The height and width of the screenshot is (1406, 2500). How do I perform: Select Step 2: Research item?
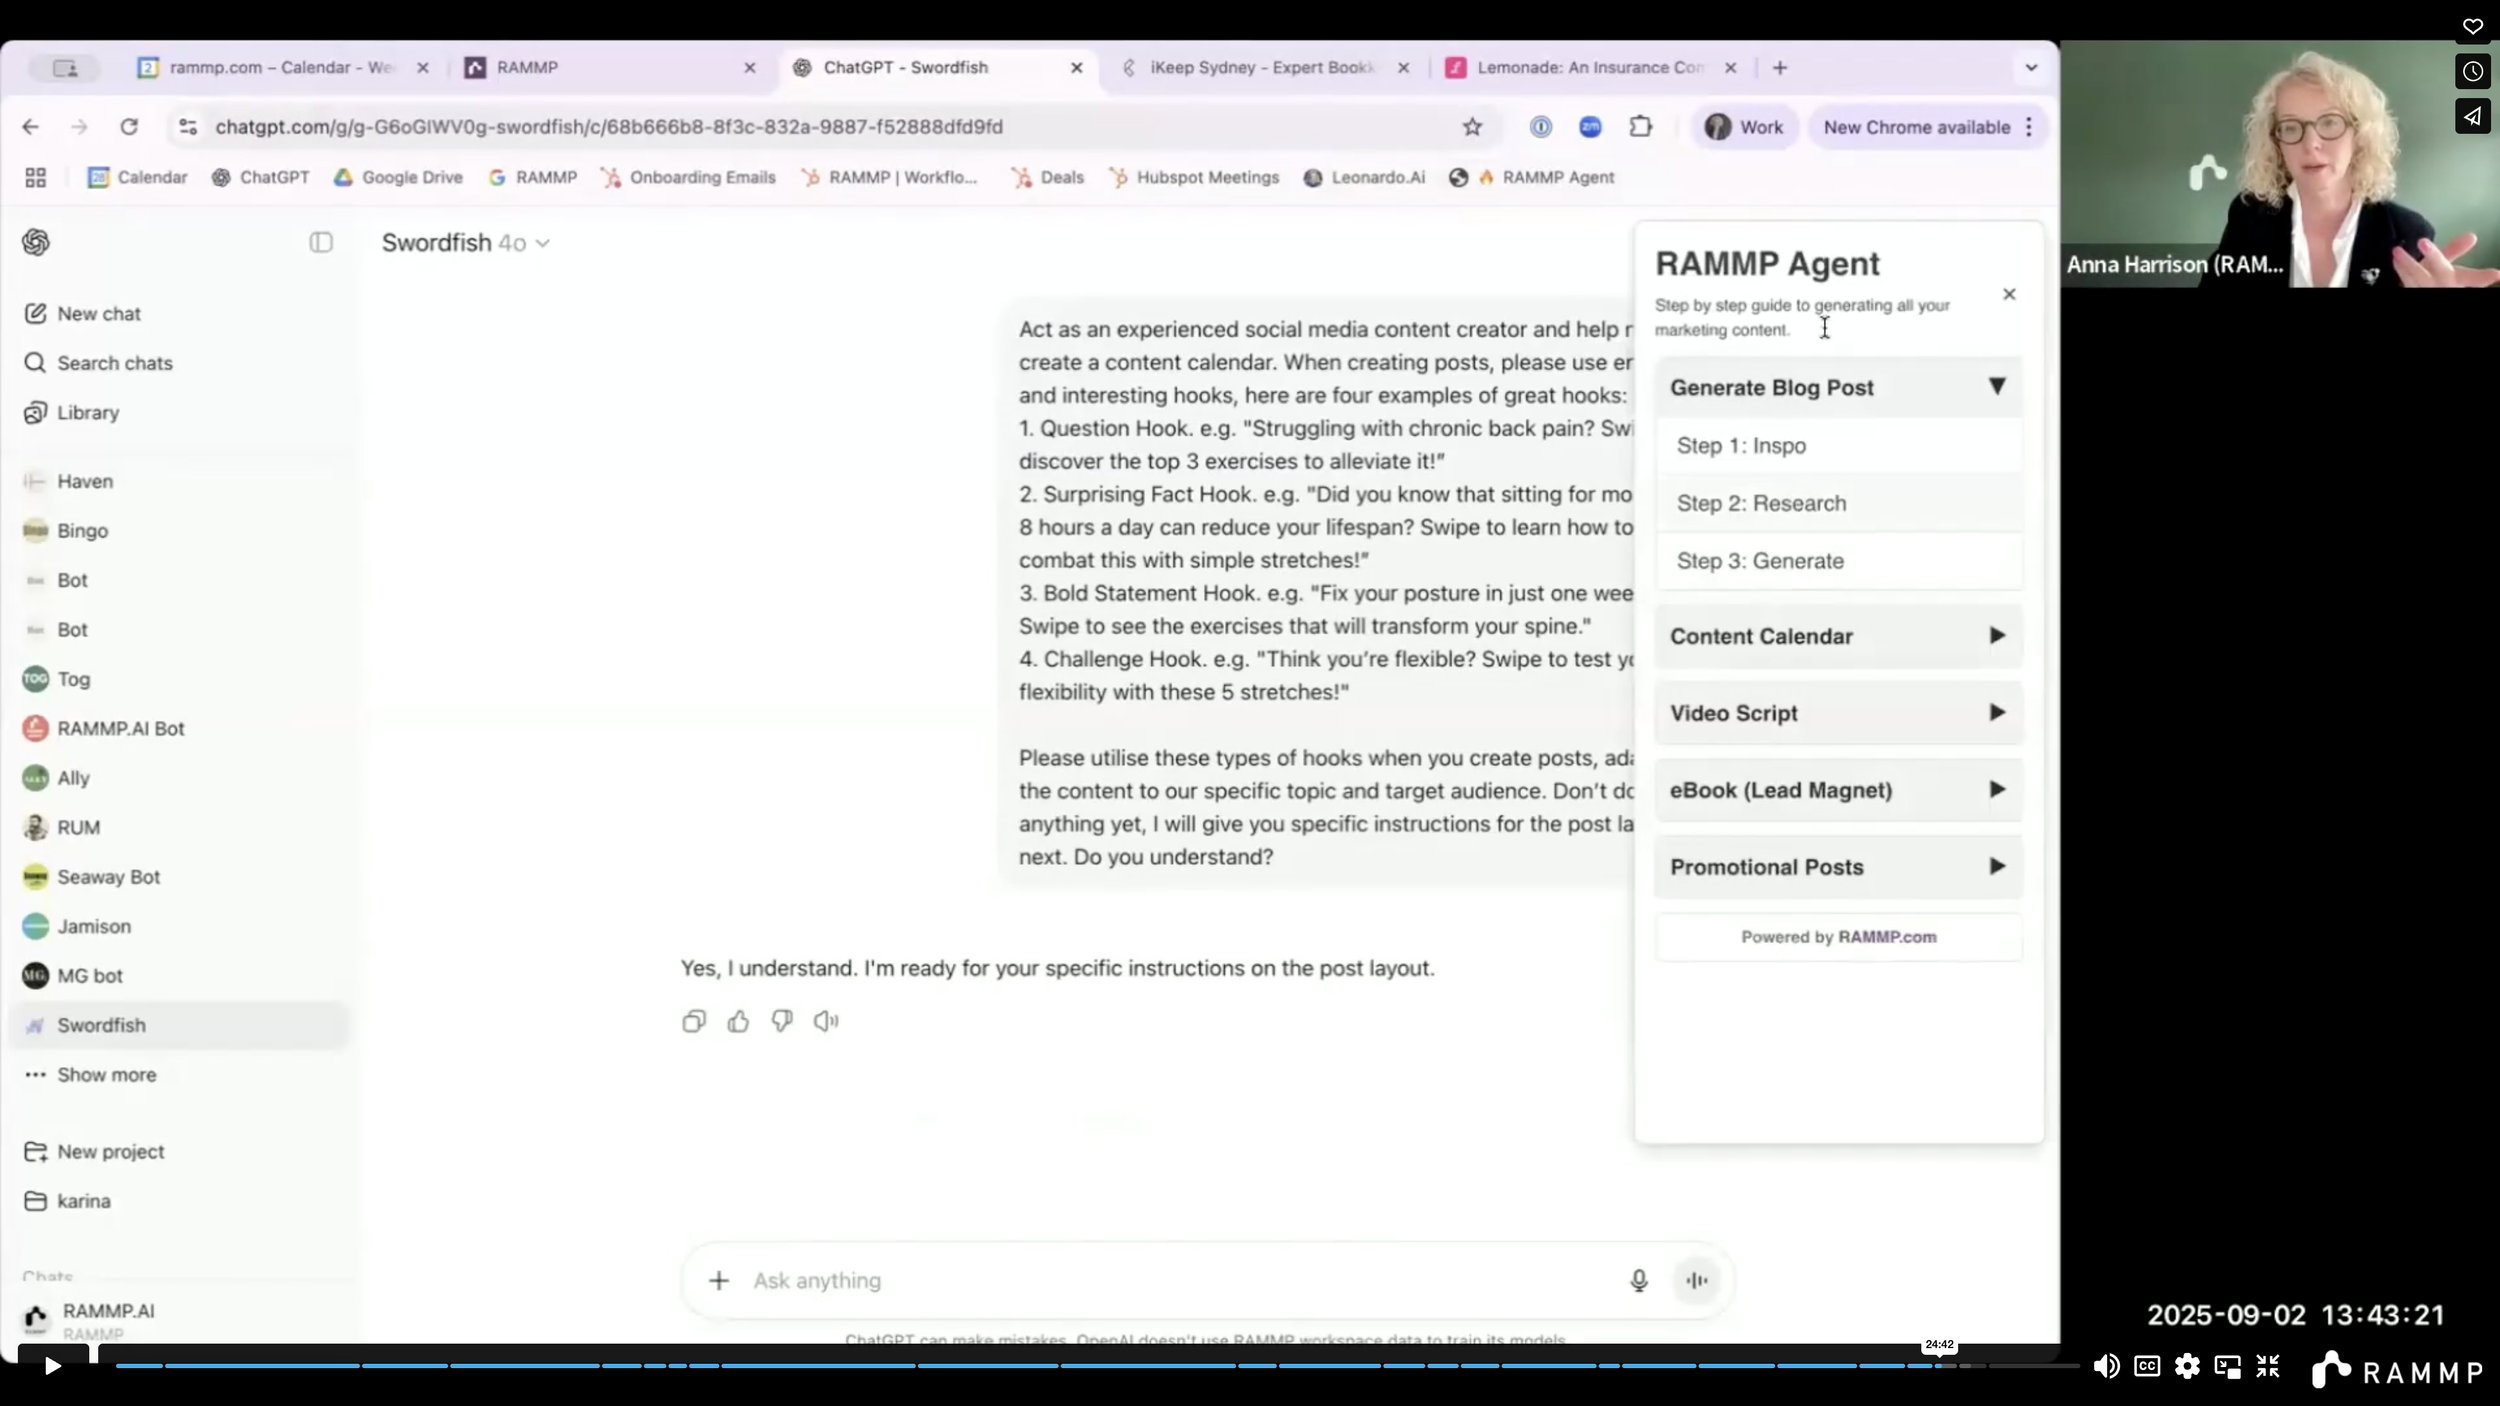click(1761, 503)
